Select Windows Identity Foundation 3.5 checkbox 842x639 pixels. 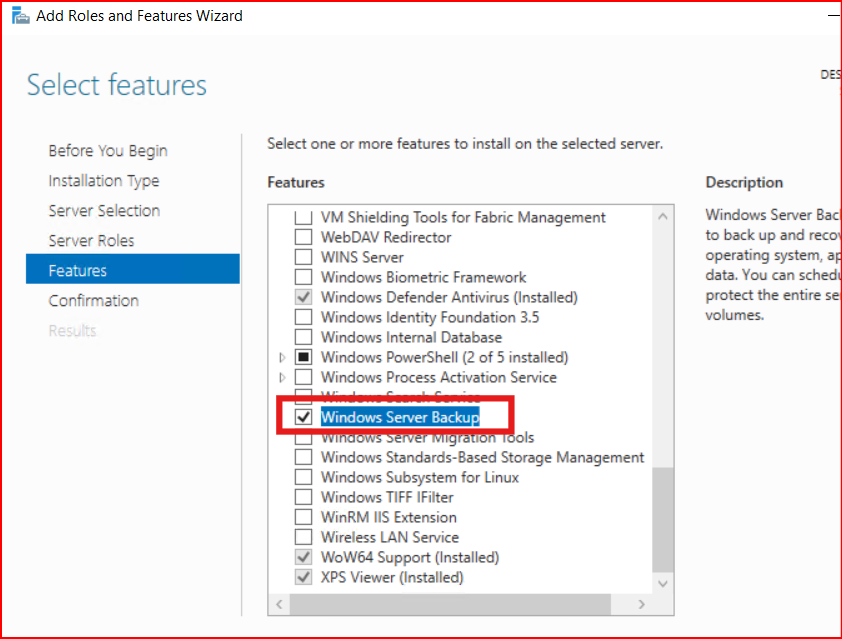303,317
